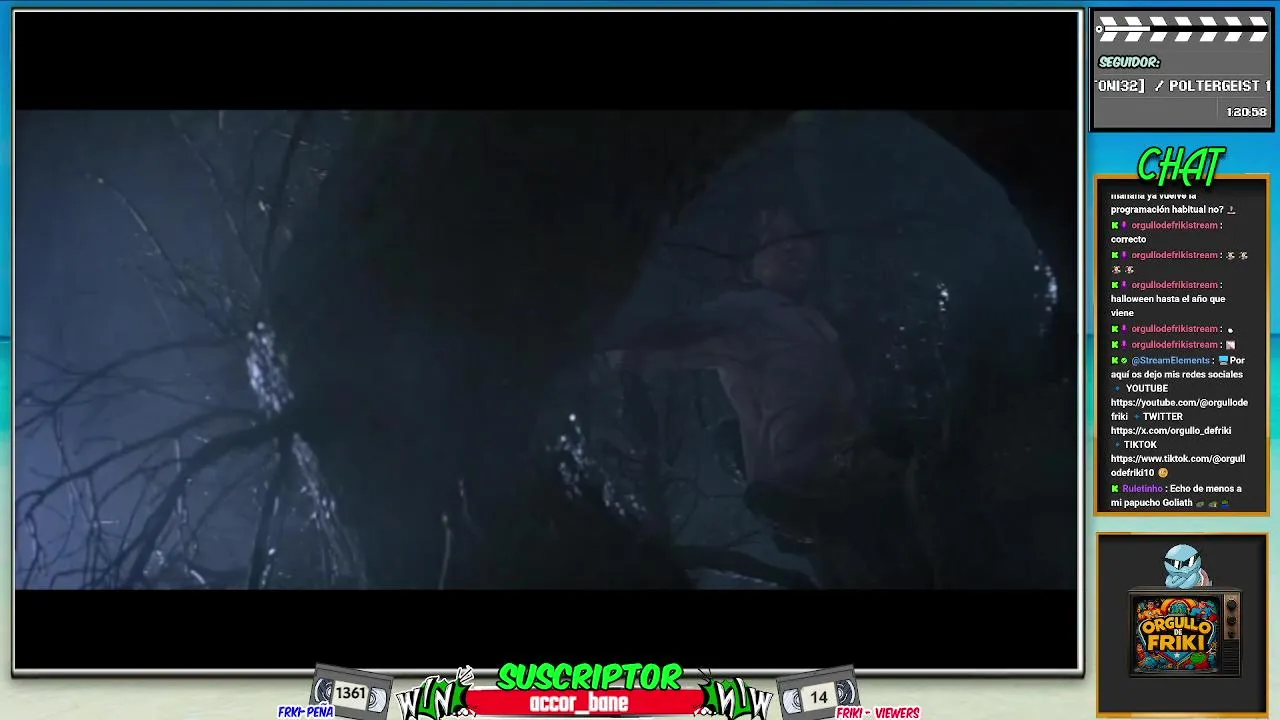
Task: Click the clapperboard icon above SEGUIDOR
Action: pyautogui.click(x=1181, y=29)
